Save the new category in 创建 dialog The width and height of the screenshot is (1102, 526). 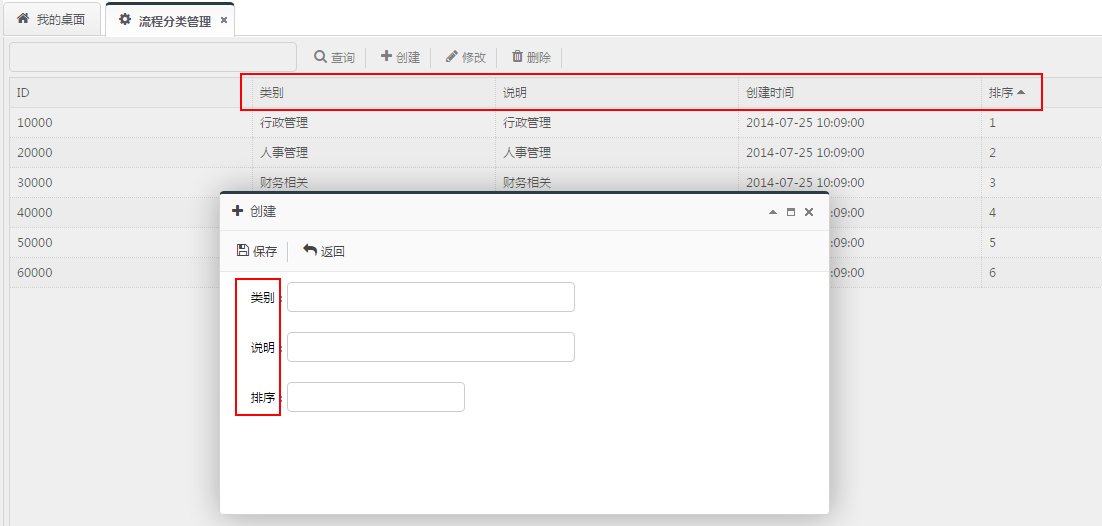click(x=257, y=251)
